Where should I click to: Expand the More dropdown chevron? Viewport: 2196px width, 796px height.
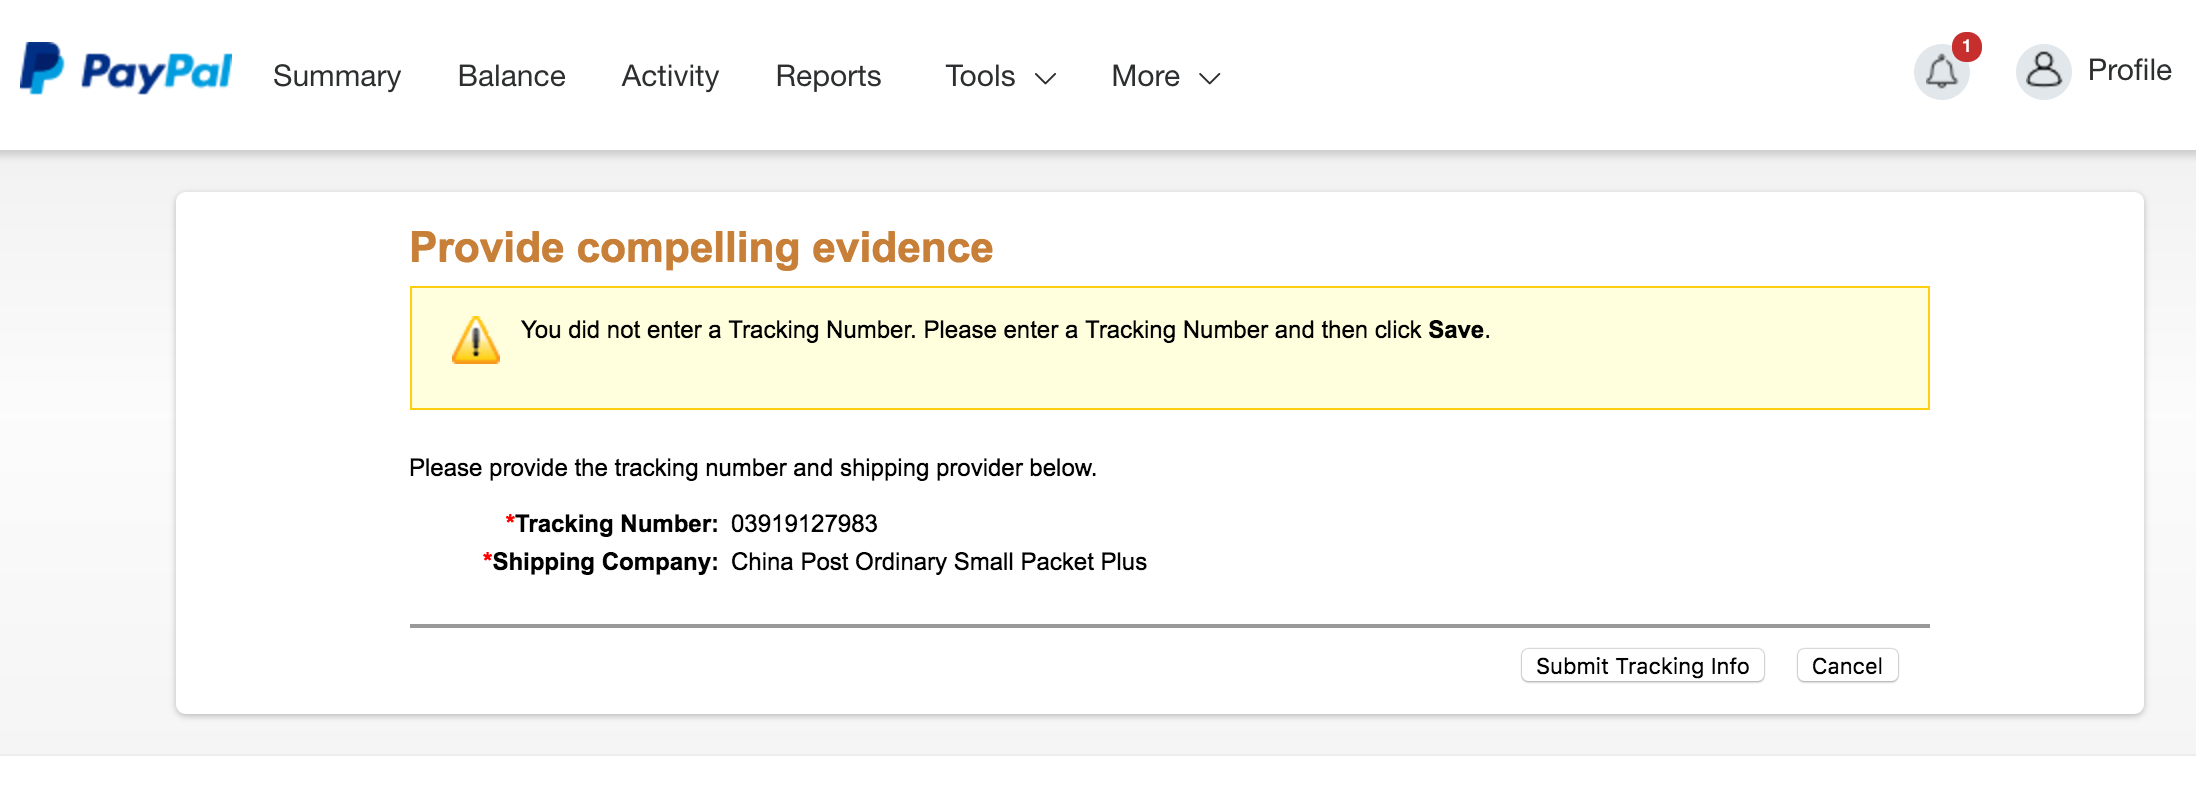point(1209,78)
